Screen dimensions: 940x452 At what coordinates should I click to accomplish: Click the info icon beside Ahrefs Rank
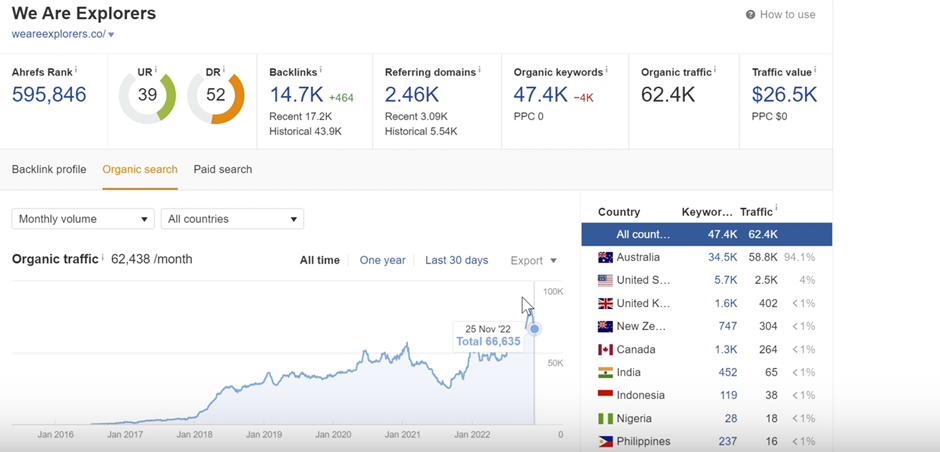(x=76, y=71)
